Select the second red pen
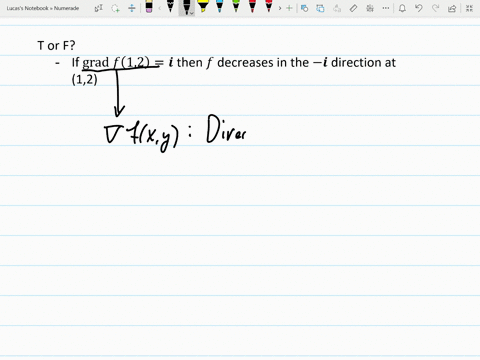480x360 pixels. pyautogui.click(x=269, y=7)
